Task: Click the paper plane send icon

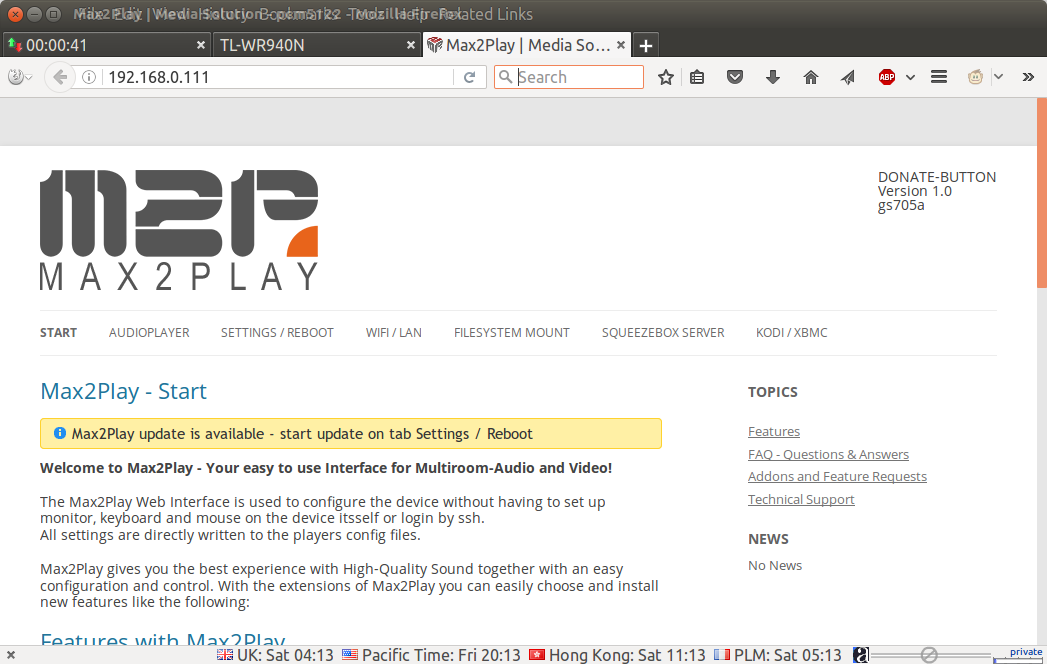Action: pyautogui.click(x=848, y=77)
